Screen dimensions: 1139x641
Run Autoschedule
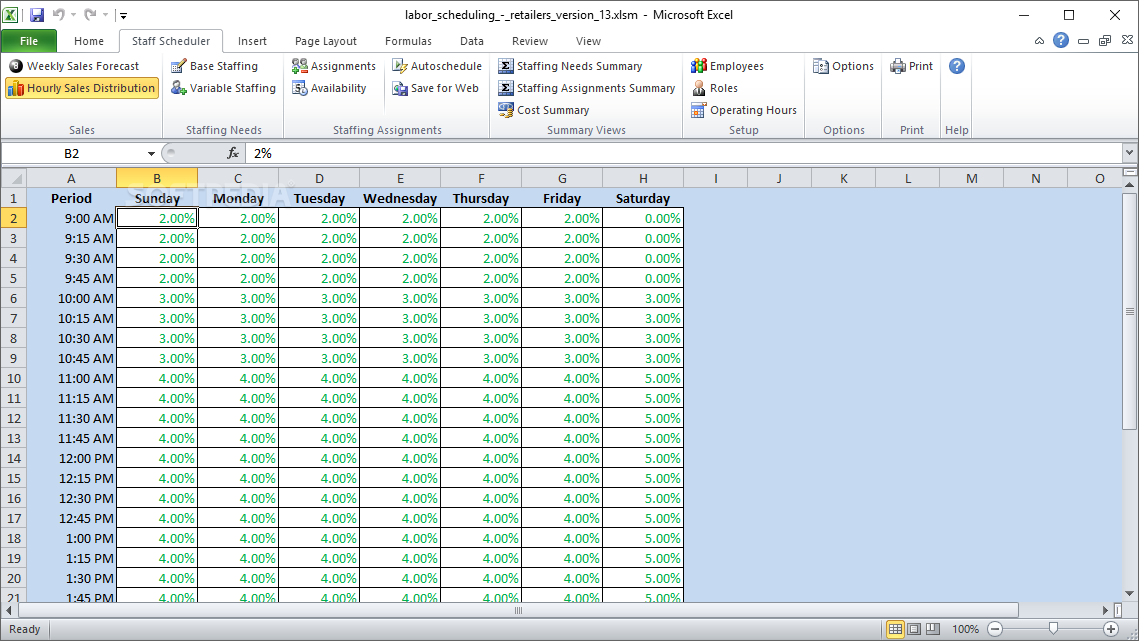pos(437,66)
